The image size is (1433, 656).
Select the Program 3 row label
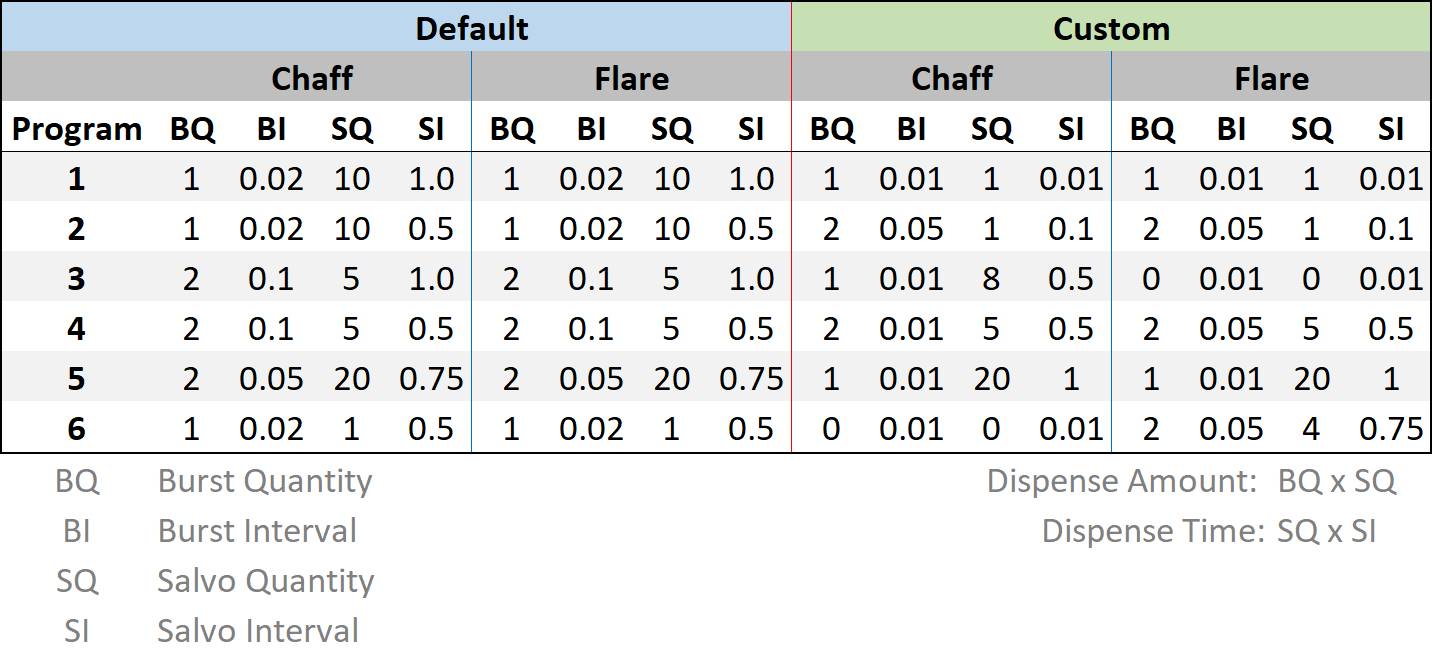pyautogui.click(x=77, y=279)
